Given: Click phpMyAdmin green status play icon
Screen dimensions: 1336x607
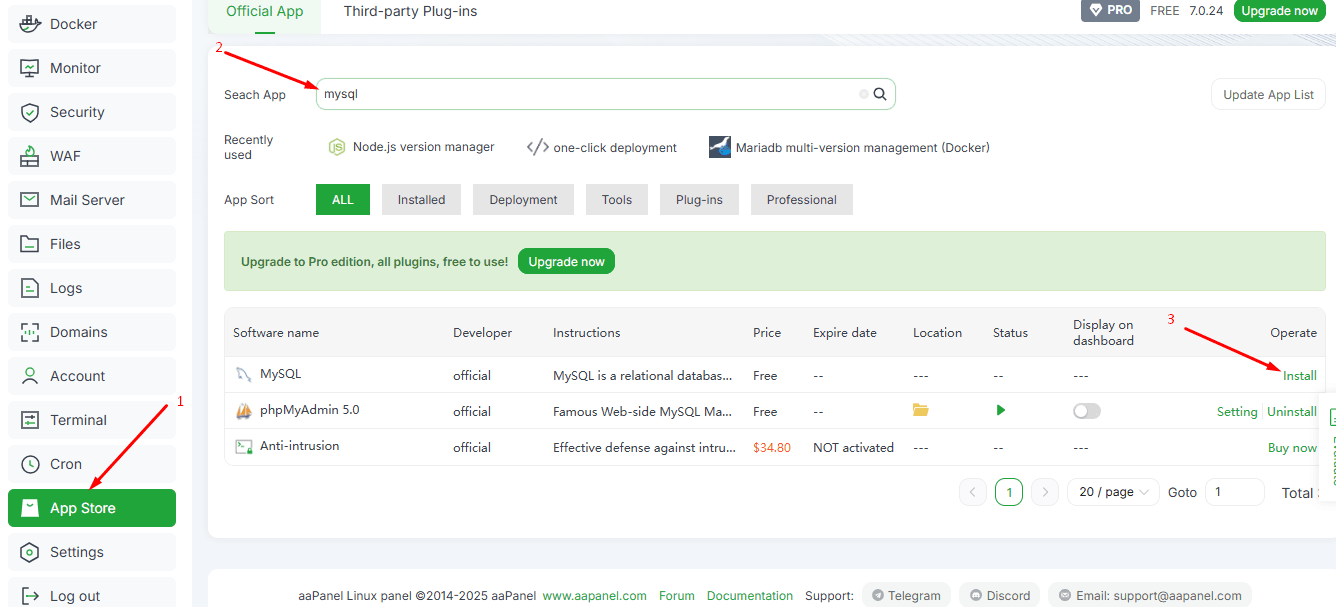Looking at the screenshot, I should pos(1000,410).
